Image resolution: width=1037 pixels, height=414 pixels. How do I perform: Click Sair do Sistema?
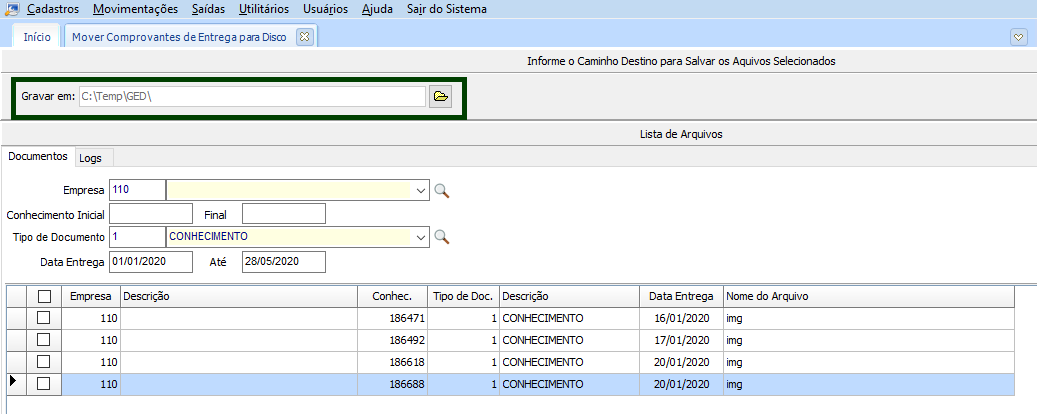point(447,9)
